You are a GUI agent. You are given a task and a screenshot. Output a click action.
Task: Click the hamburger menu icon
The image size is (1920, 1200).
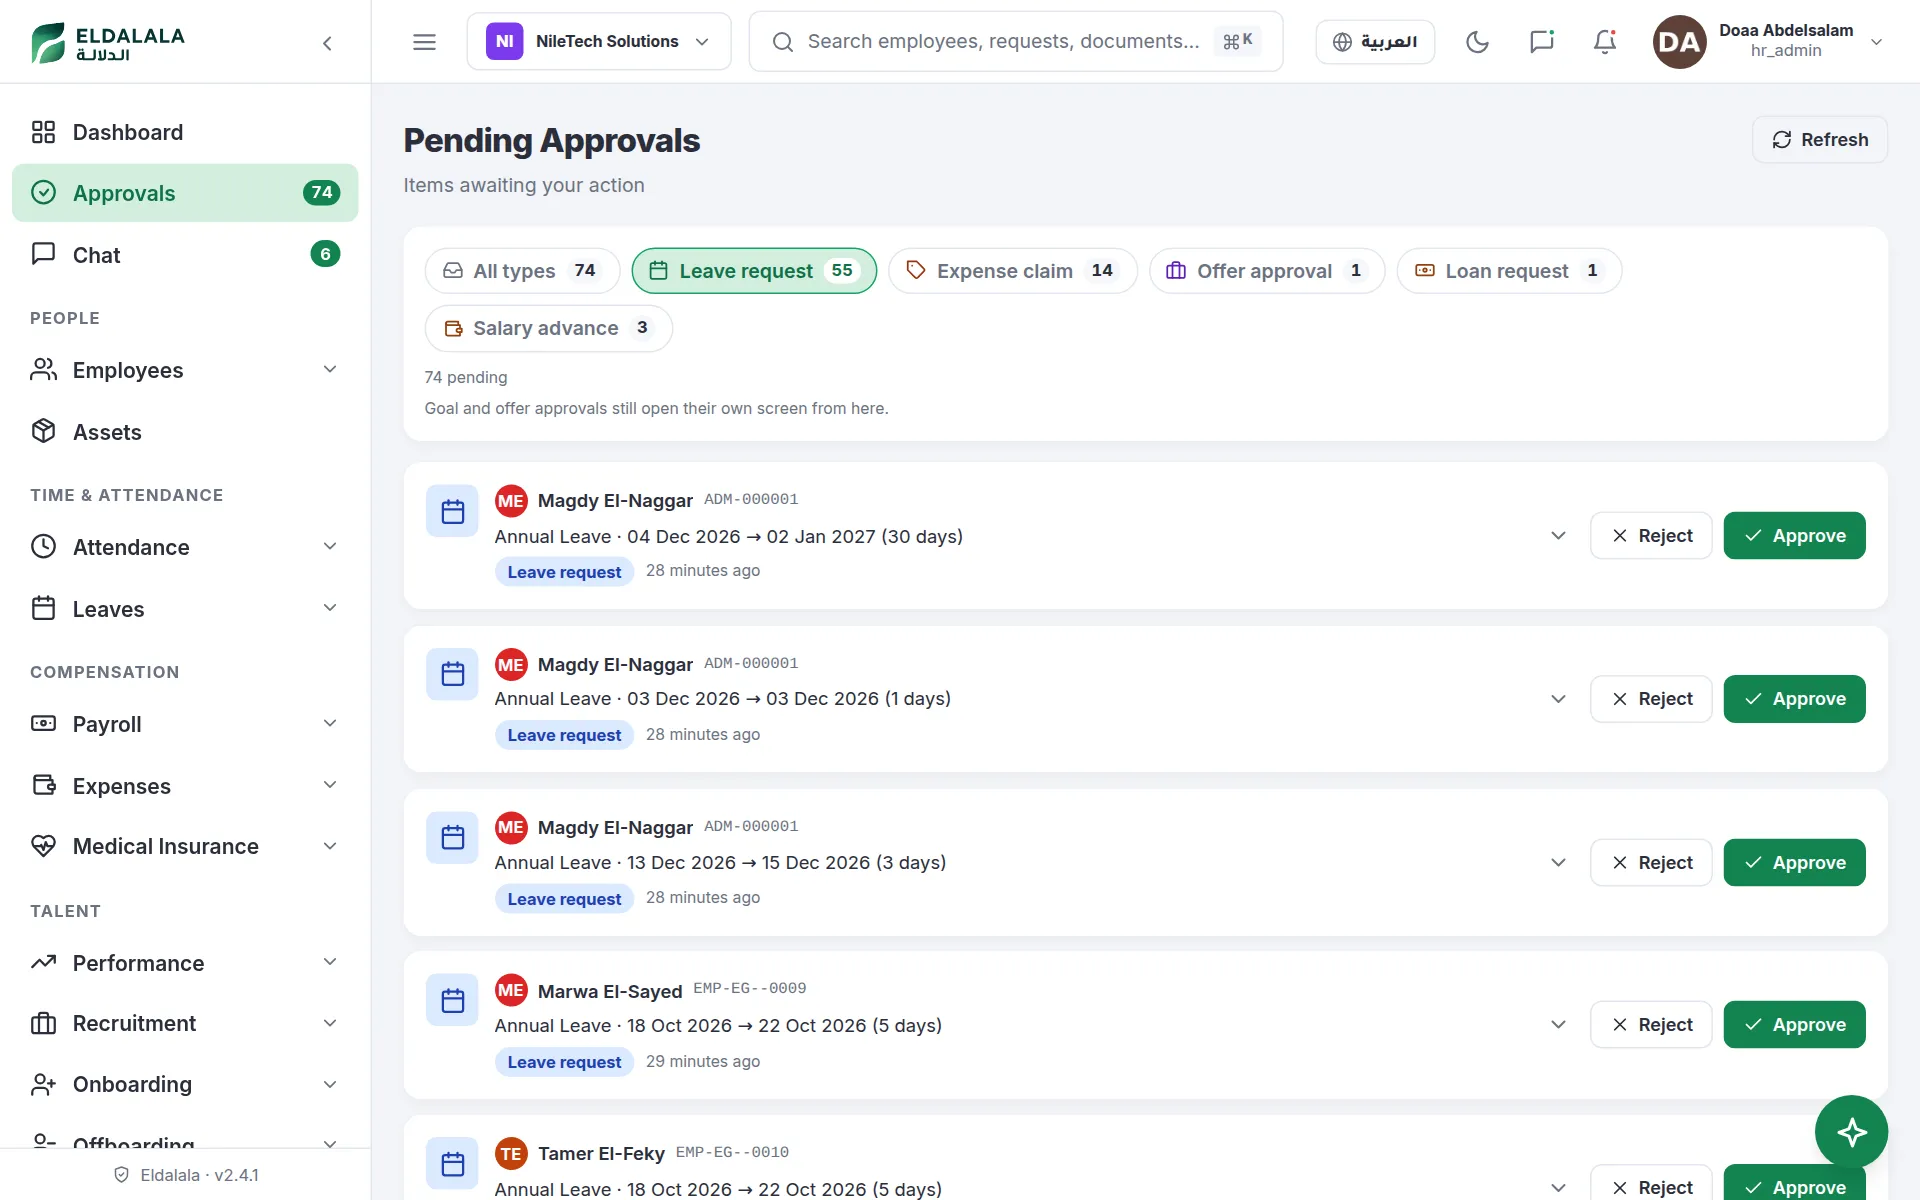(x=424, y=42)
